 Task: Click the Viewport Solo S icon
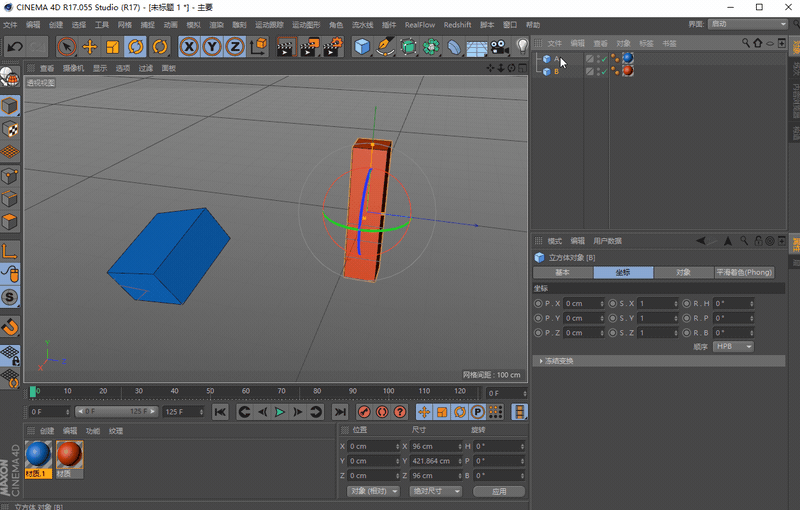coord(10,297)
